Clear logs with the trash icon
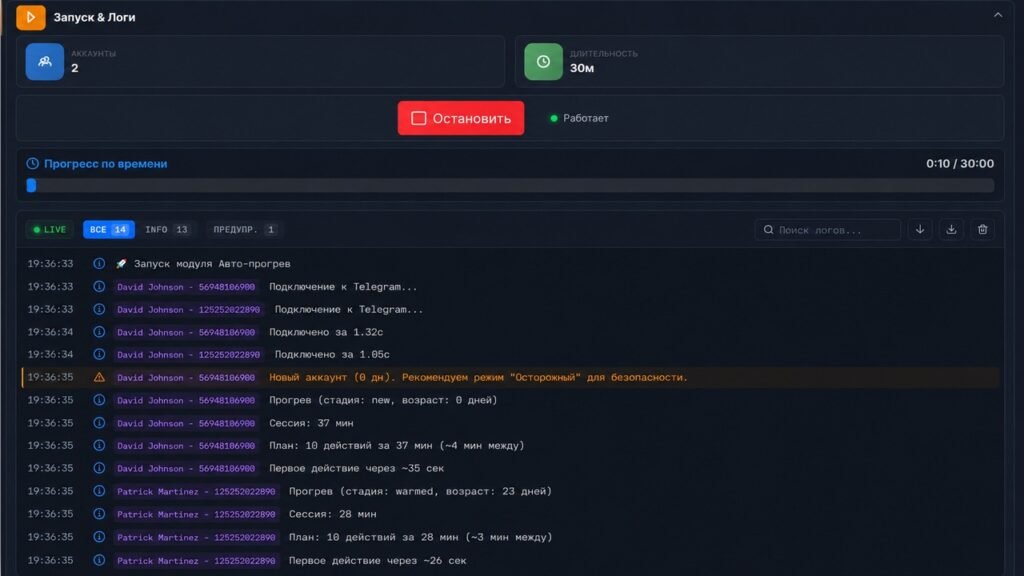The height and width of the screenshot is (576, 1024). (982, 230)
